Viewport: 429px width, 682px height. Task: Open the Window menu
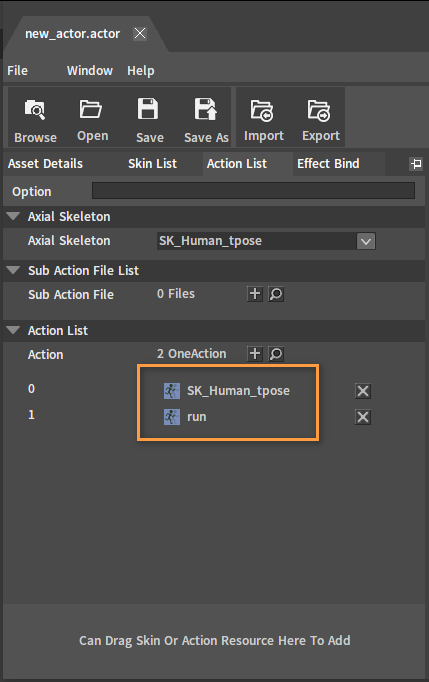coord(90,70)
